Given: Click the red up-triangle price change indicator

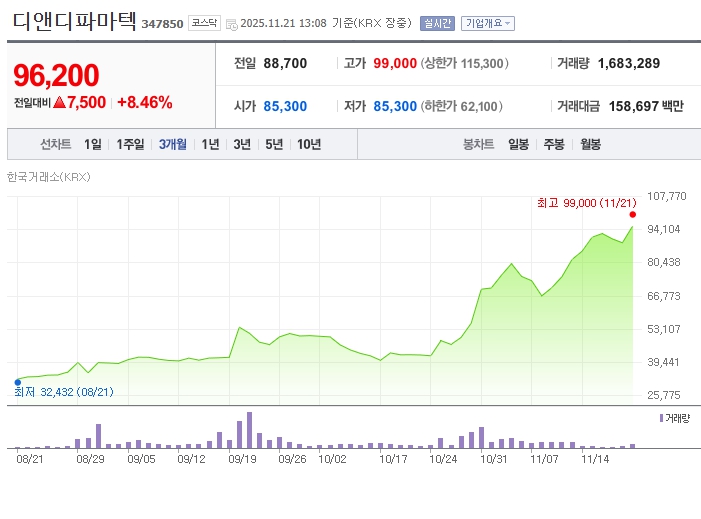Looking at the screenshot, I should coord(59,102).
